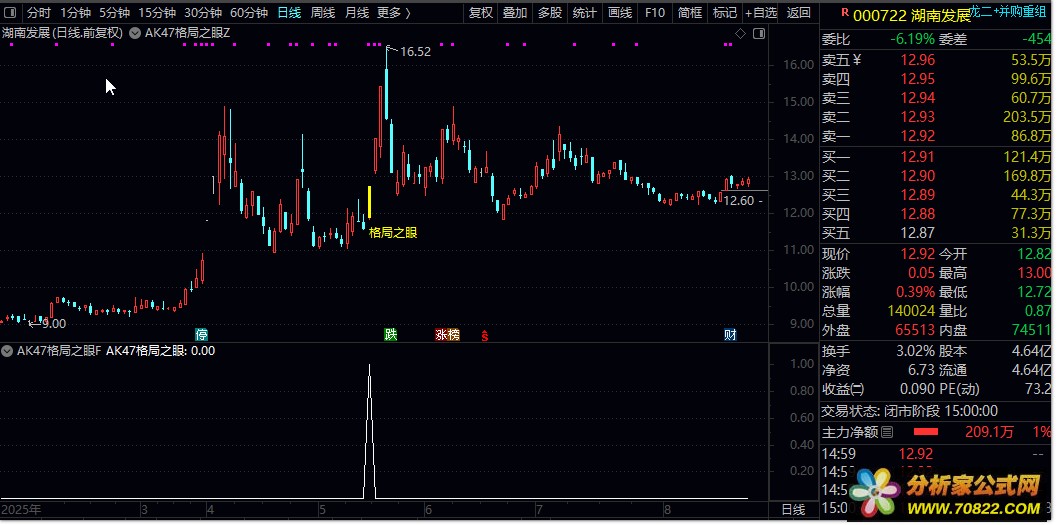Viewport: 1057px width, 525px height.
Task: Toggle the chart right-panel layout icon
Action: coord(759,33)
